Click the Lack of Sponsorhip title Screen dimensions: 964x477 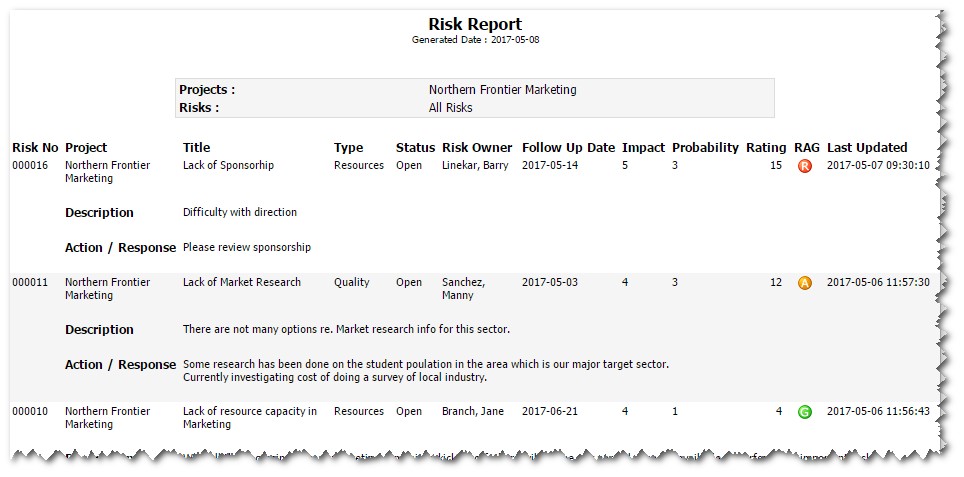pos(228,165)
